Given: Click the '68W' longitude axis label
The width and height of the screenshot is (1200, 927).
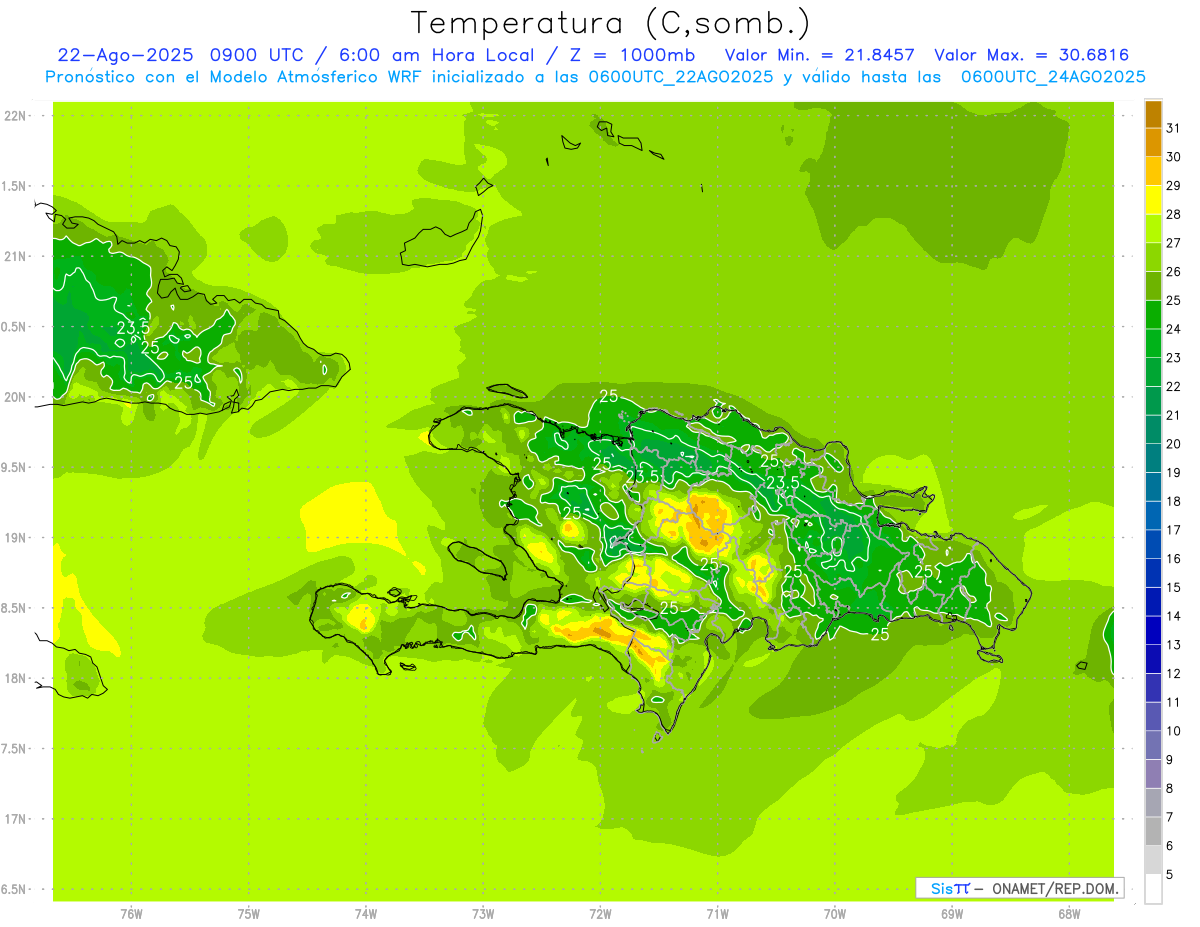Looking at the screenshot, I should [1069, 913].
